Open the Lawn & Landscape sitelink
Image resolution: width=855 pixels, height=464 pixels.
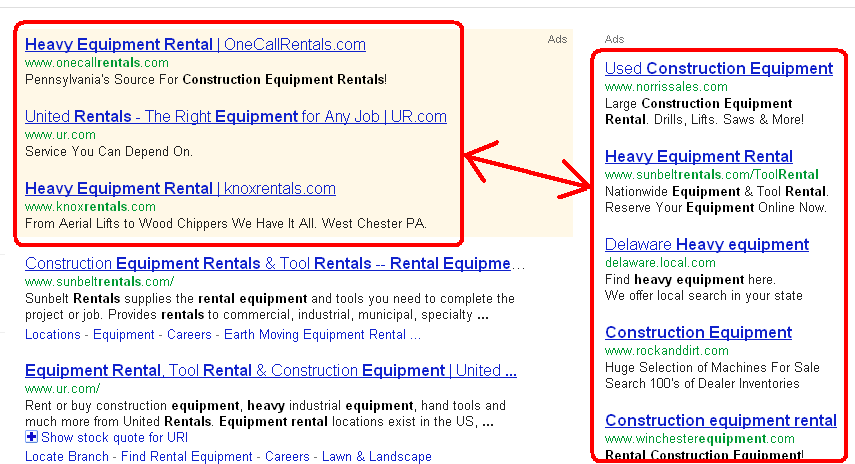pyautogui.click(x=377, y=456)
